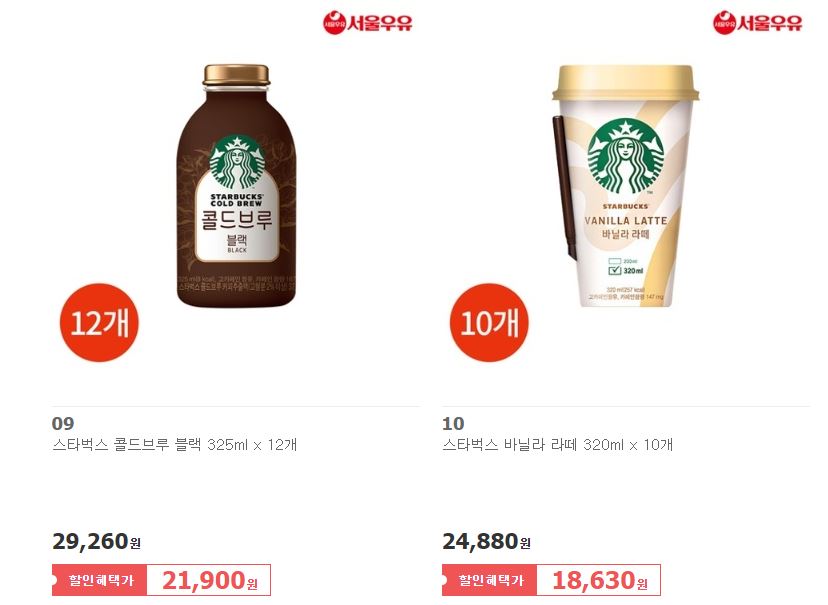Click the red 10개 quantity badge
Screen dimensions: 828x605
pyautogui.click(x=489, y=323)
